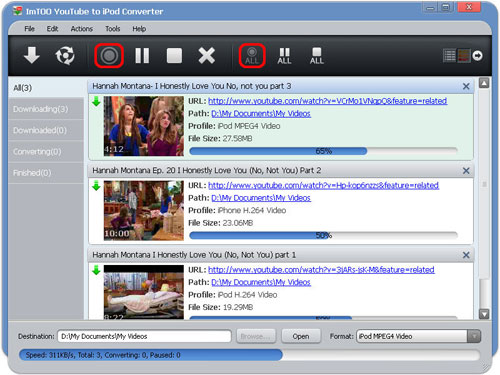The width and height of the screenshot is (500, 375).
Task: Remove the 'part 3' task with X
Action: 466,86
